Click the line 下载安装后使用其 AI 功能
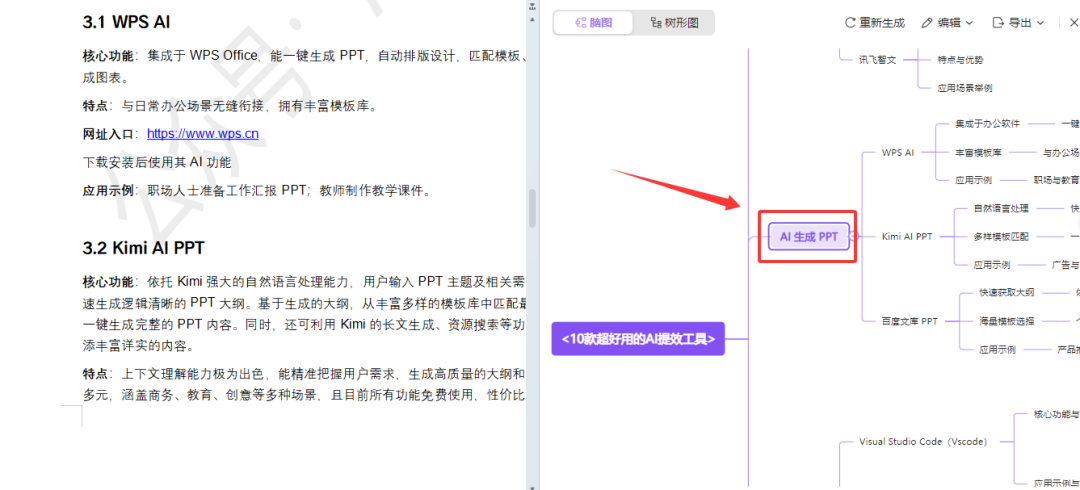Image resolution: width=1080 pixels, height=490 pixels. point(156,162)
